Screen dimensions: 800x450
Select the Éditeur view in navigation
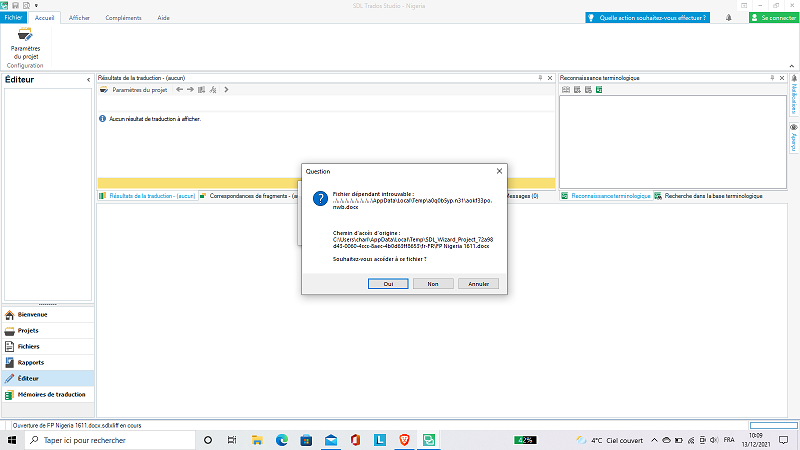[48, 379]
